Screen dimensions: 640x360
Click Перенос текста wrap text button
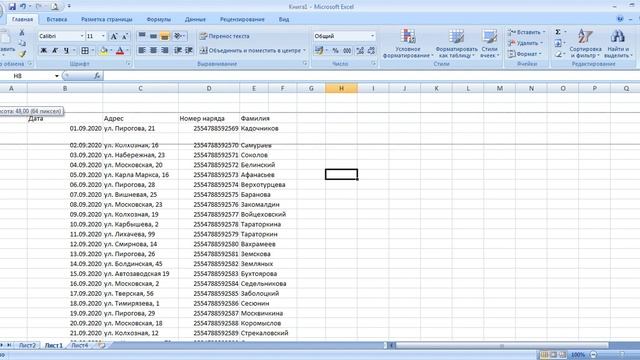click(224, 36)
